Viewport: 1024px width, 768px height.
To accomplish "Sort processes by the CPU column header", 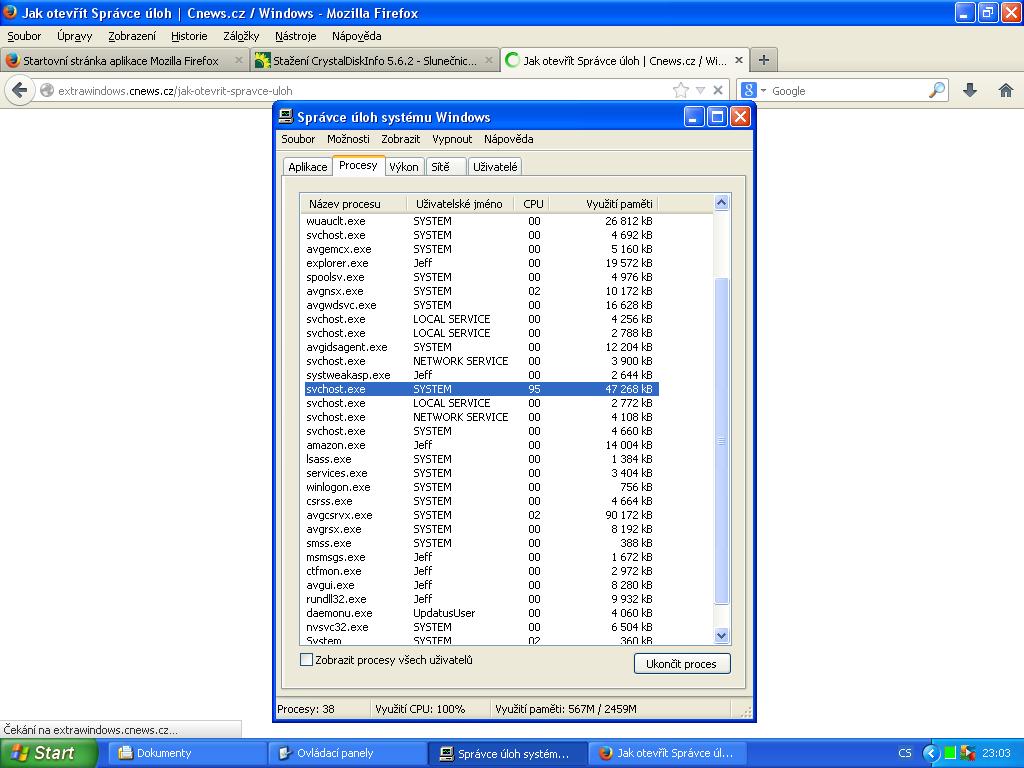I will click(x=533, y=203).
